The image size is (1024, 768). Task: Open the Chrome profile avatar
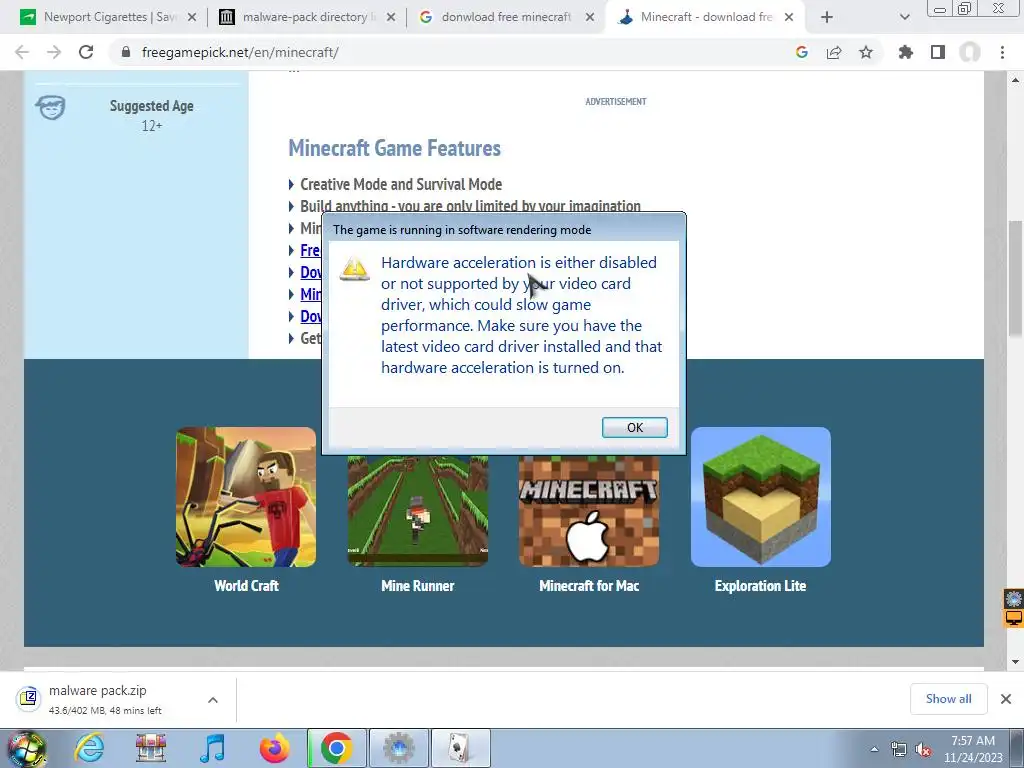point(970,52)
